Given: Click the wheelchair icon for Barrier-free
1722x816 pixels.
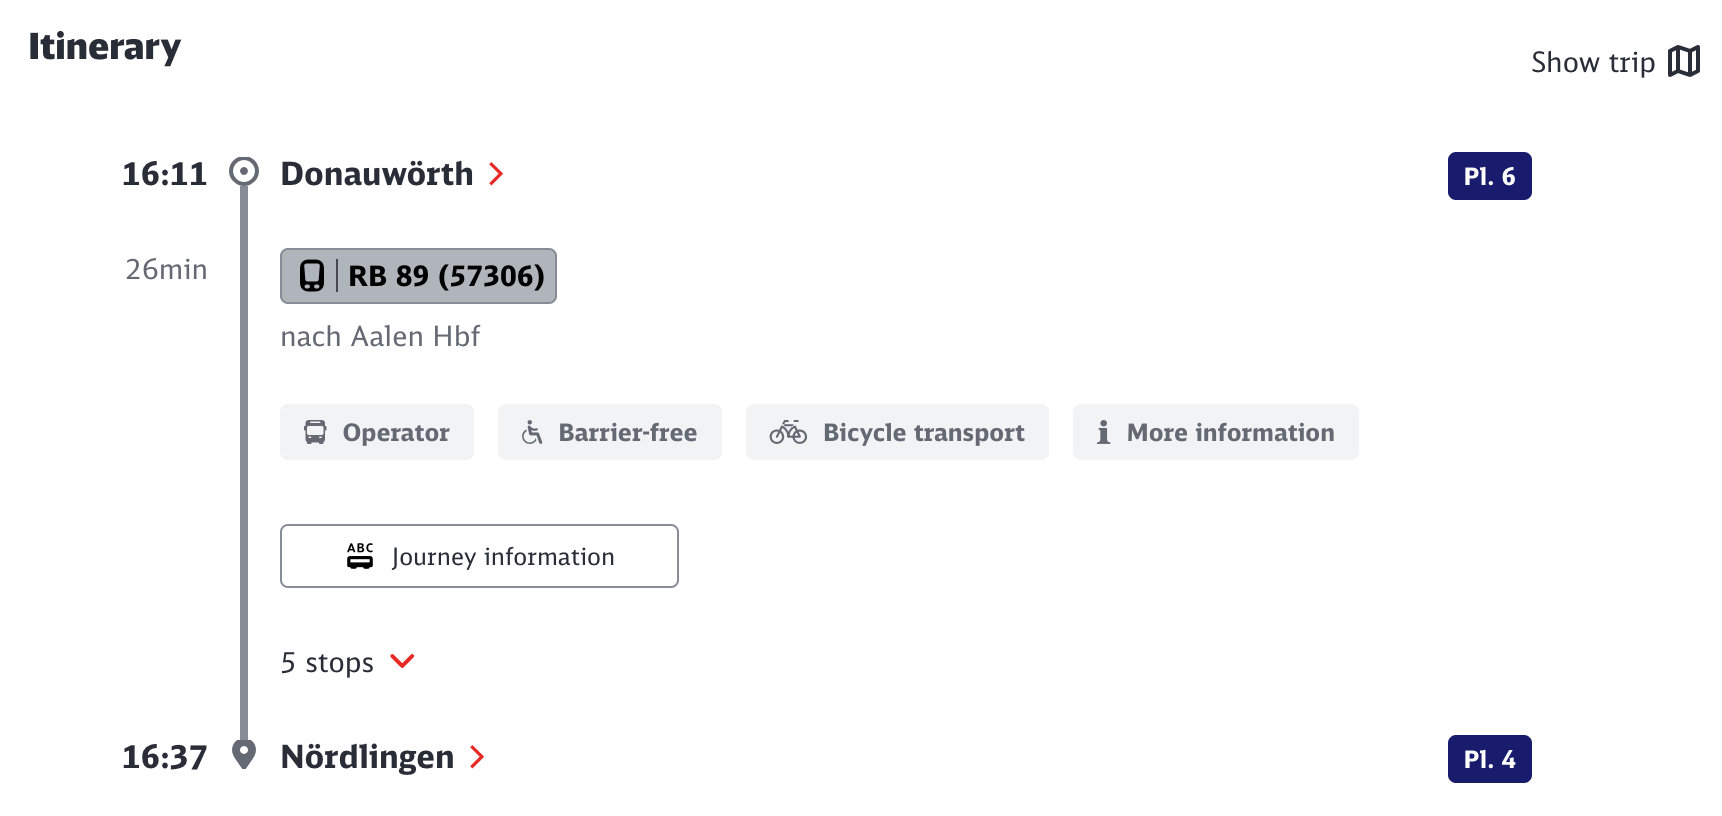Looking at the screenshot, I should tap(532, 432).
